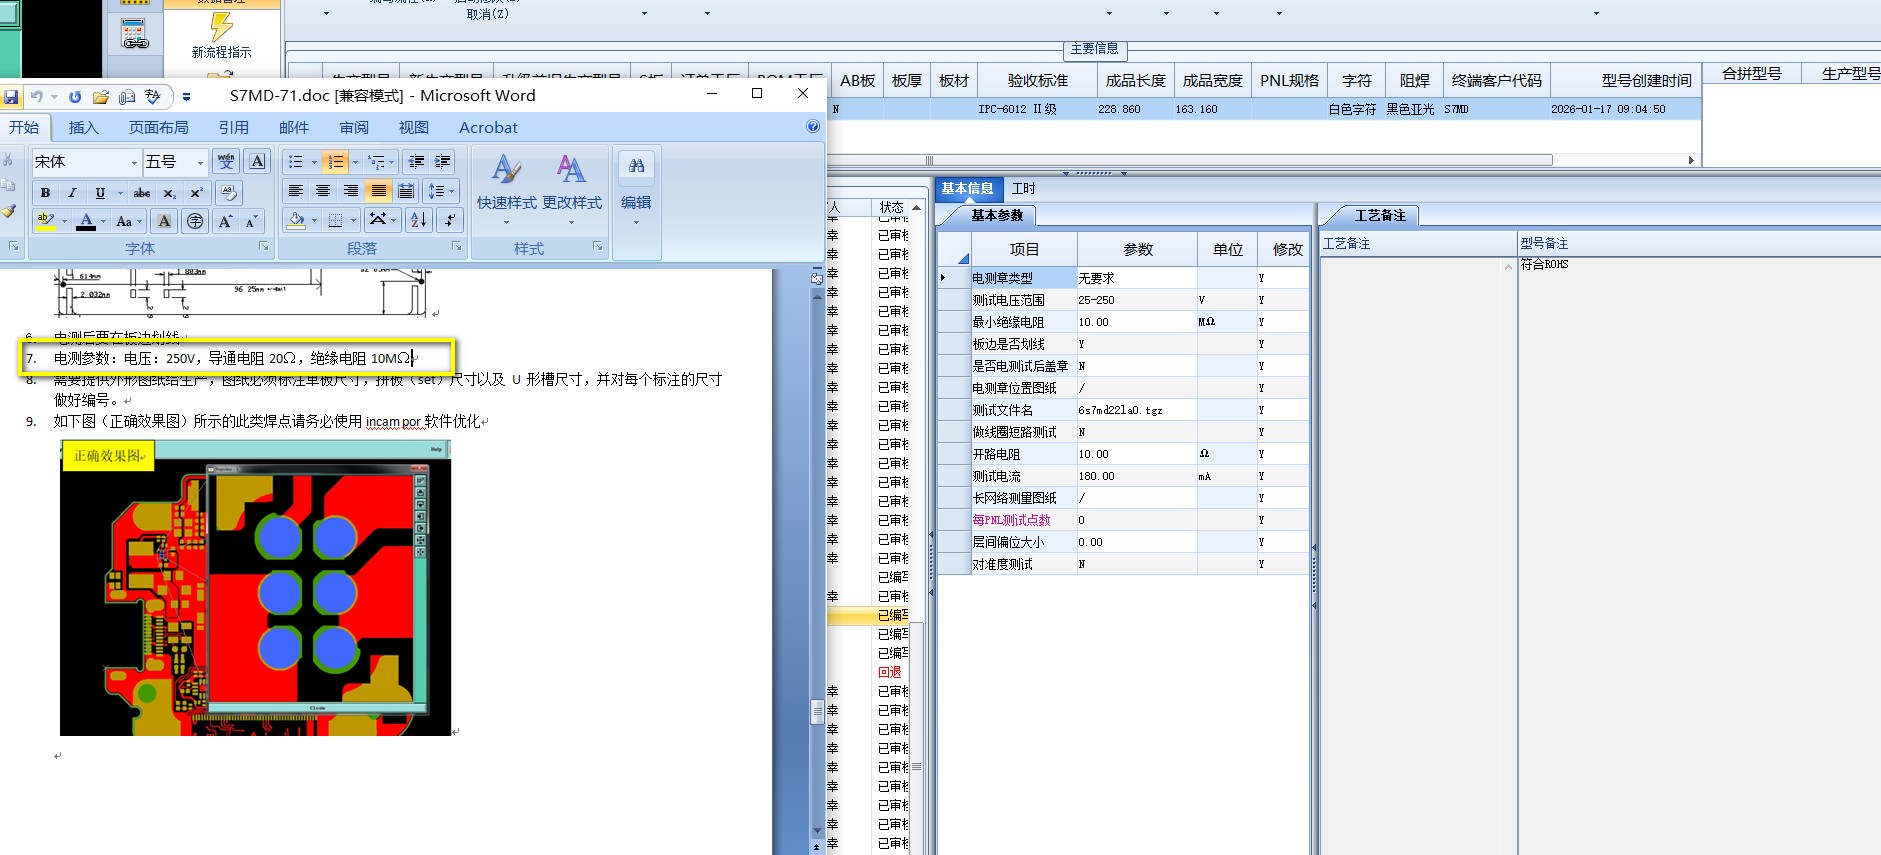Switch to the 工时 tab
The image size is (1881, 855).
click(x=1024, y=188)
